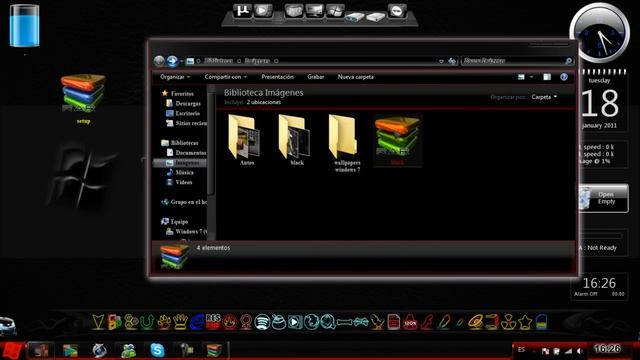Select Equipo in the navigation pane
640x360 pixels.
(175, 221)
